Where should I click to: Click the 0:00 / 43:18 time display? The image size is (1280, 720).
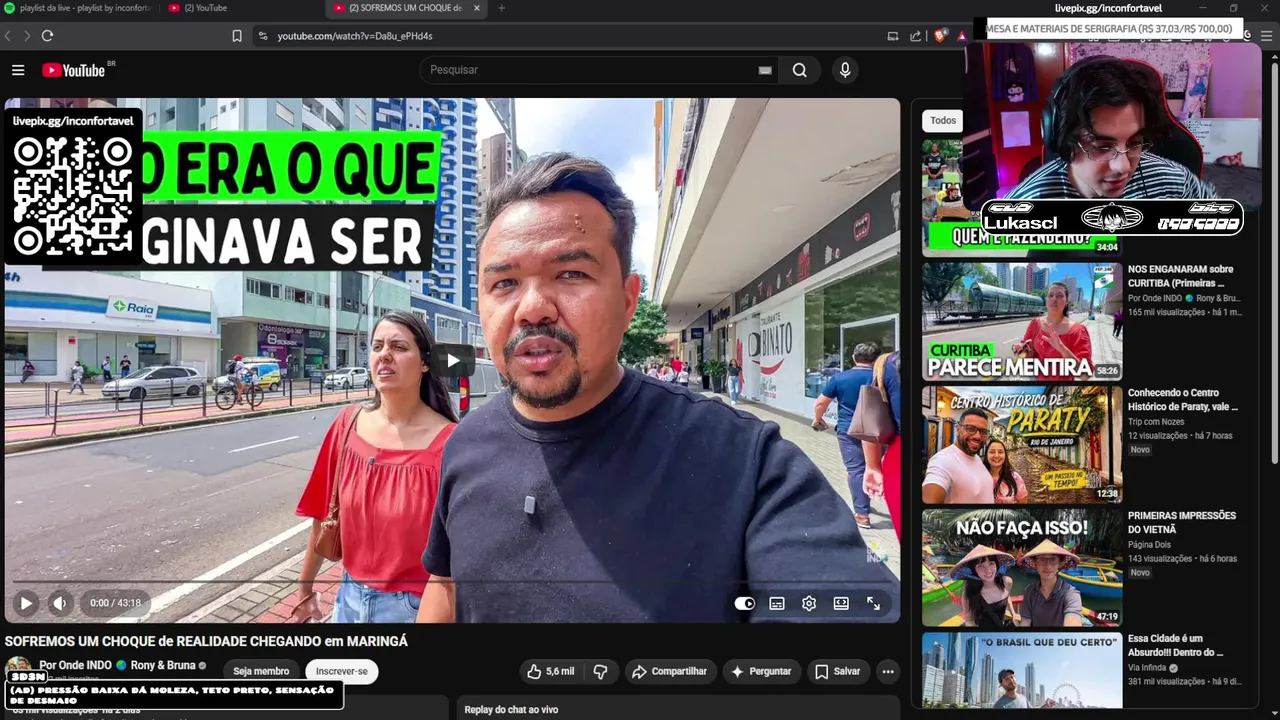(115, 603)
